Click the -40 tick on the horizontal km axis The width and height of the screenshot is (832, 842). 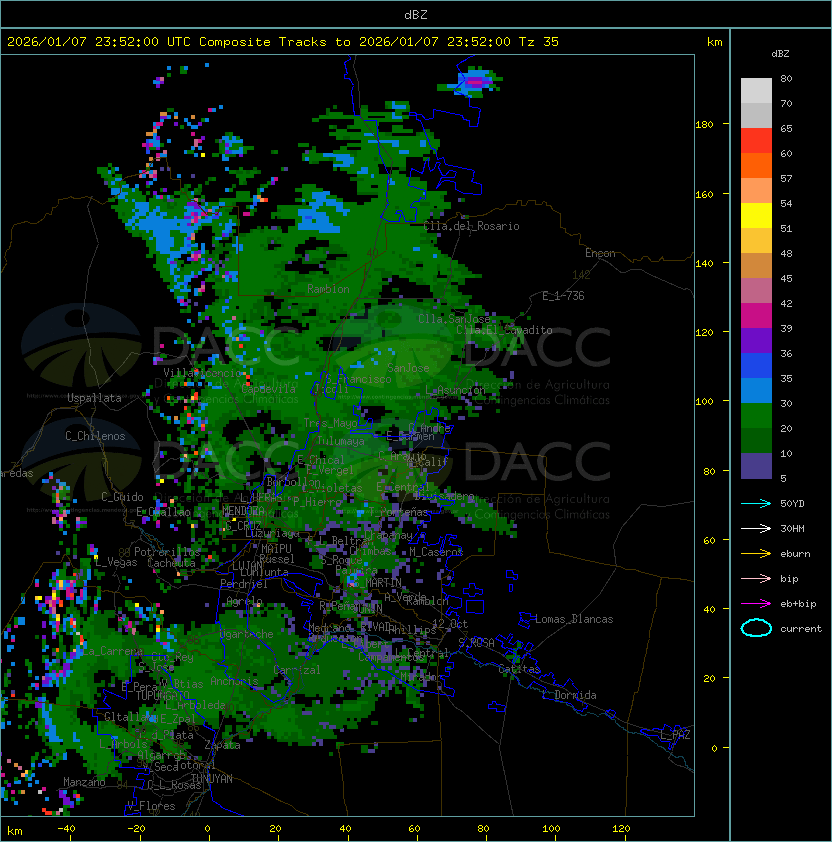[x=66, y=829]
